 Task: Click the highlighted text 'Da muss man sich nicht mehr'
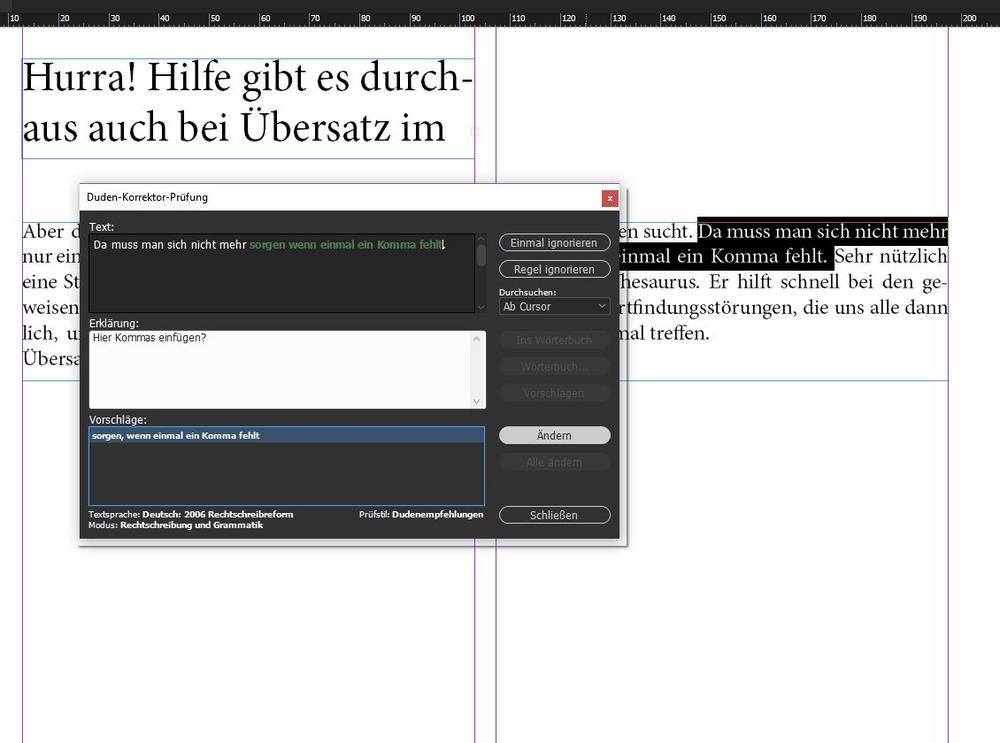pos(823,231)
